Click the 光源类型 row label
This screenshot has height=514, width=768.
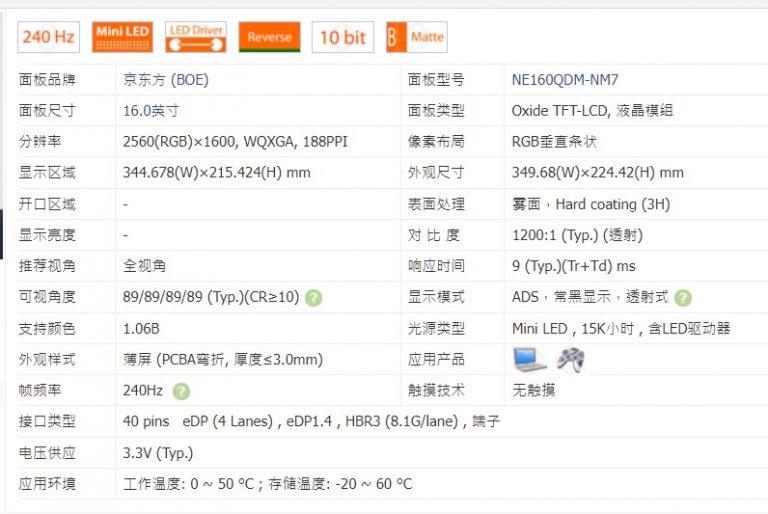pyautogui.click(x=436, y=328)
